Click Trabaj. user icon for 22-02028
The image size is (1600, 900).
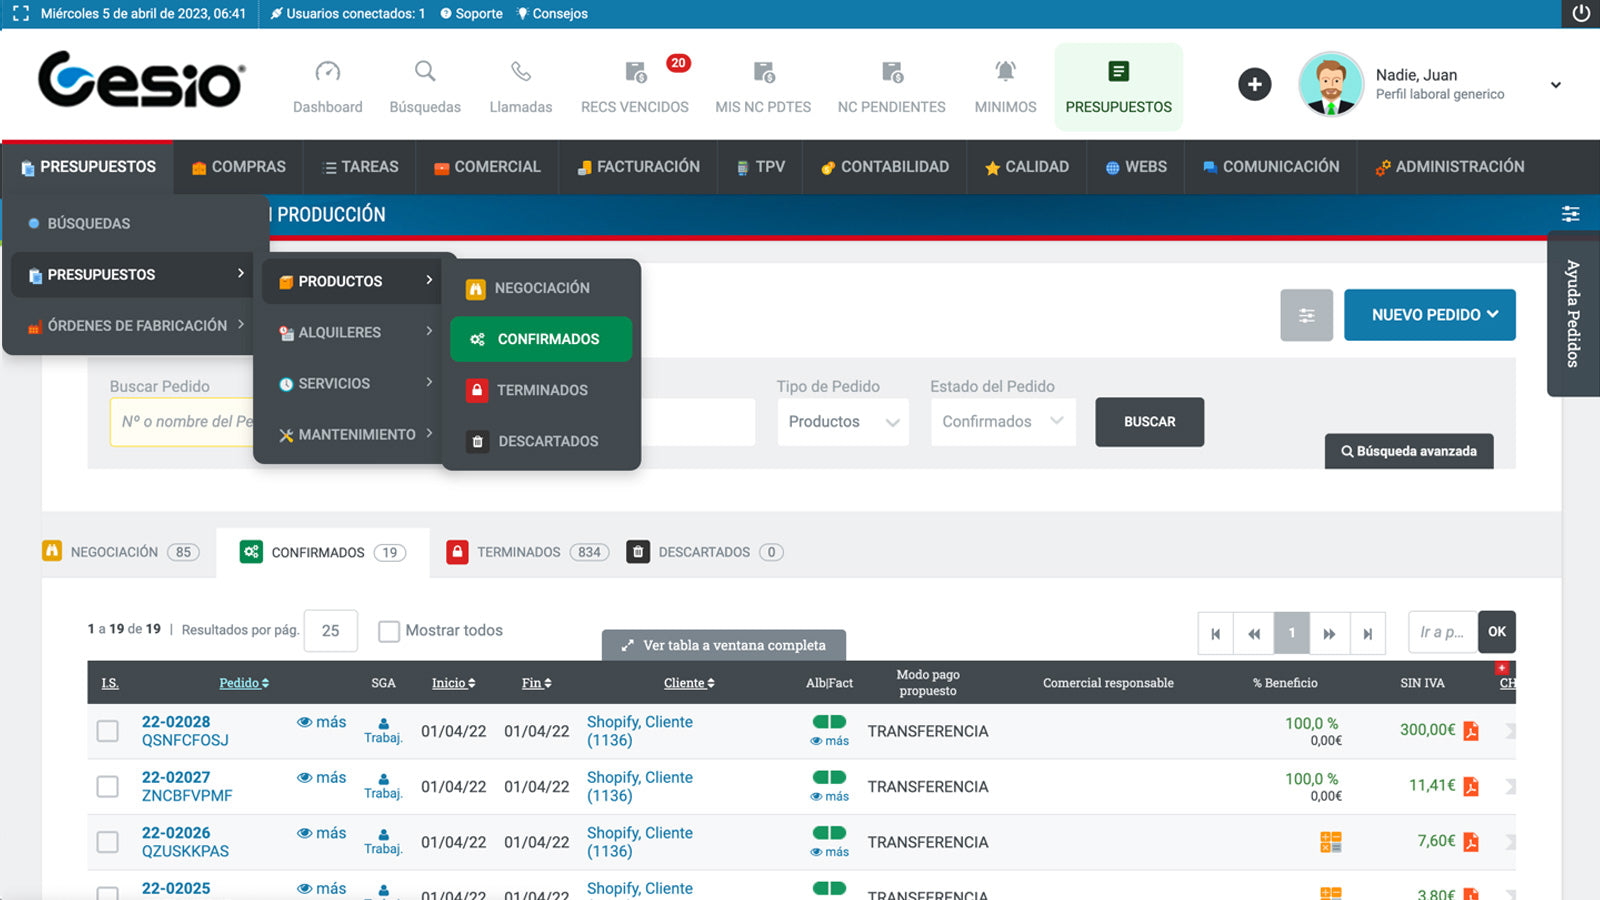[383, 724]
